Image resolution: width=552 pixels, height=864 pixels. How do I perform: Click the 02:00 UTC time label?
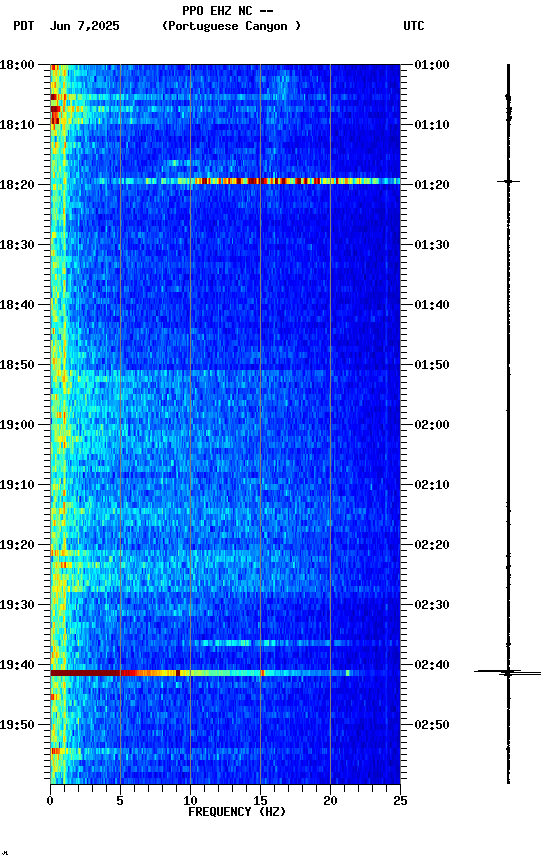tap(432, 425)
